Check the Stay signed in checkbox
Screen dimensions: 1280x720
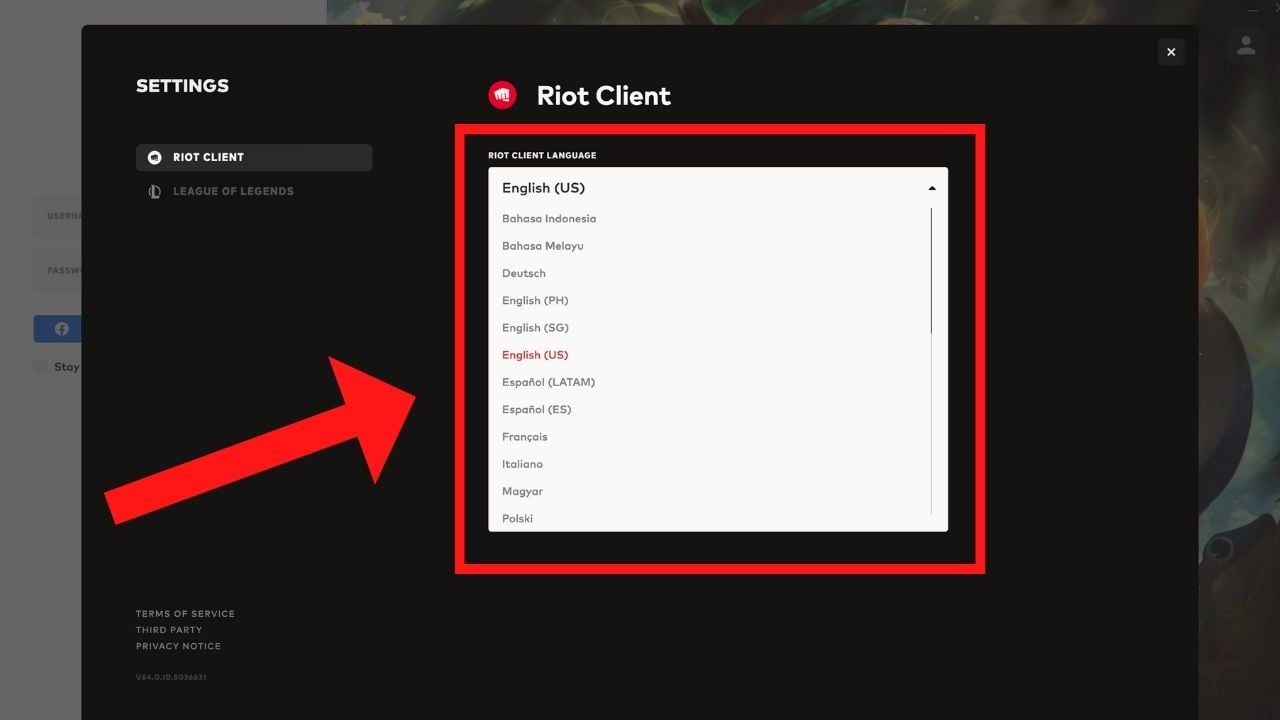click(39, 366)
